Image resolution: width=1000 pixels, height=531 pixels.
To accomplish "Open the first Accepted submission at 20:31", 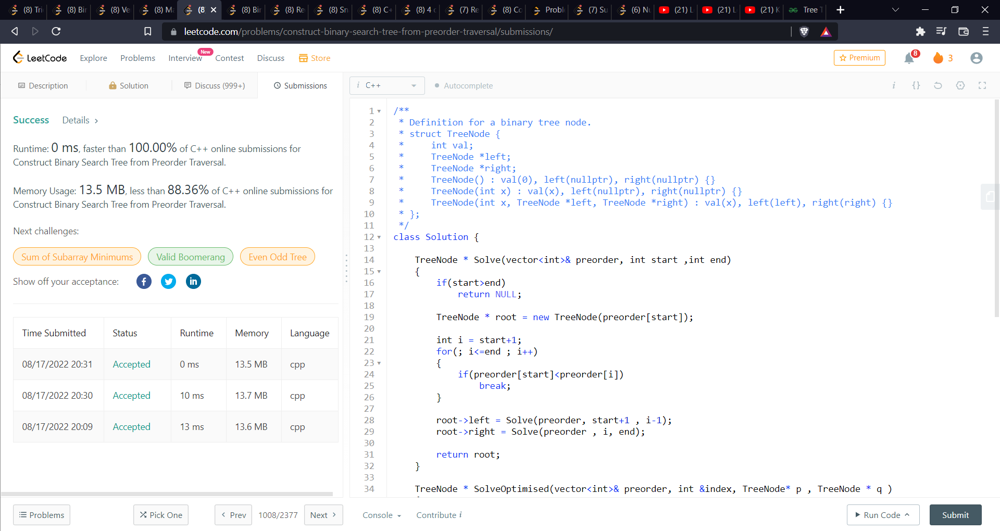I will pos(131,364).
